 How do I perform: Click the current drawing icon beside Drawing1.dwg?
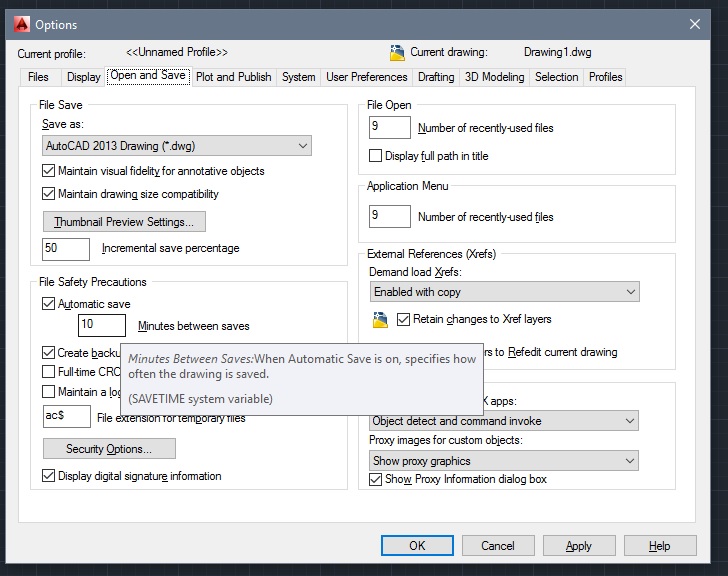coord(397,53)
